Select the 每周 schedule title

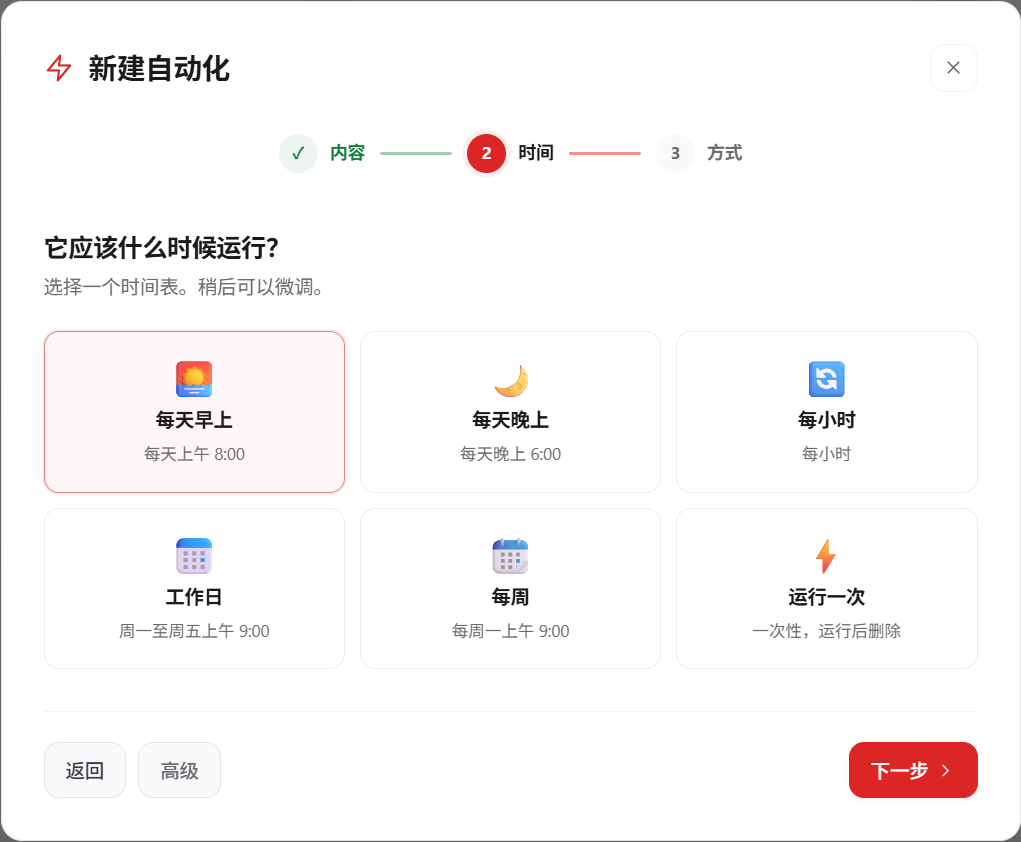click(x=510, y=597)
